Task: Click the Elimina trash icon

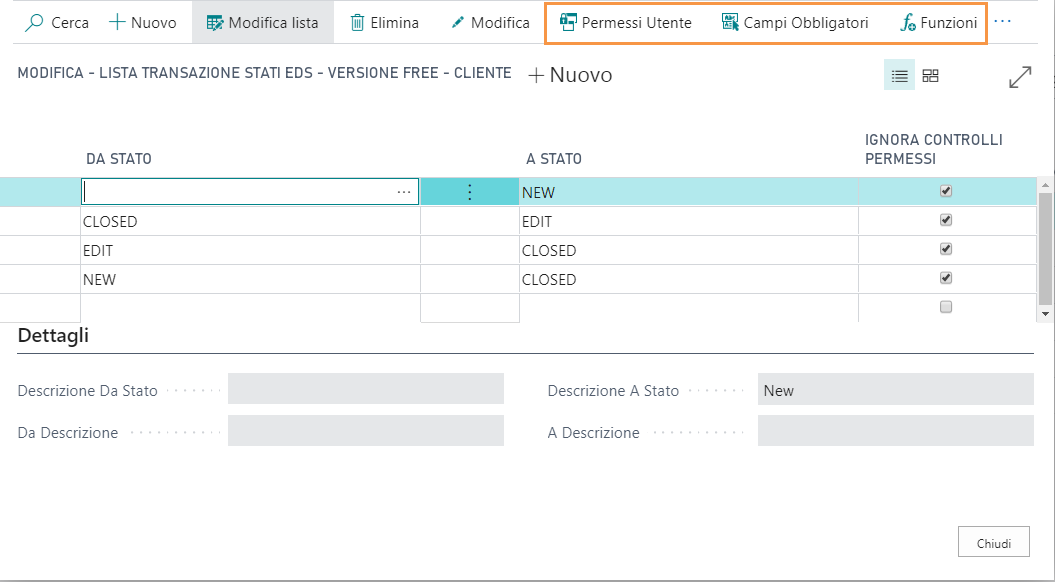Action: click(x=358, y=23)
